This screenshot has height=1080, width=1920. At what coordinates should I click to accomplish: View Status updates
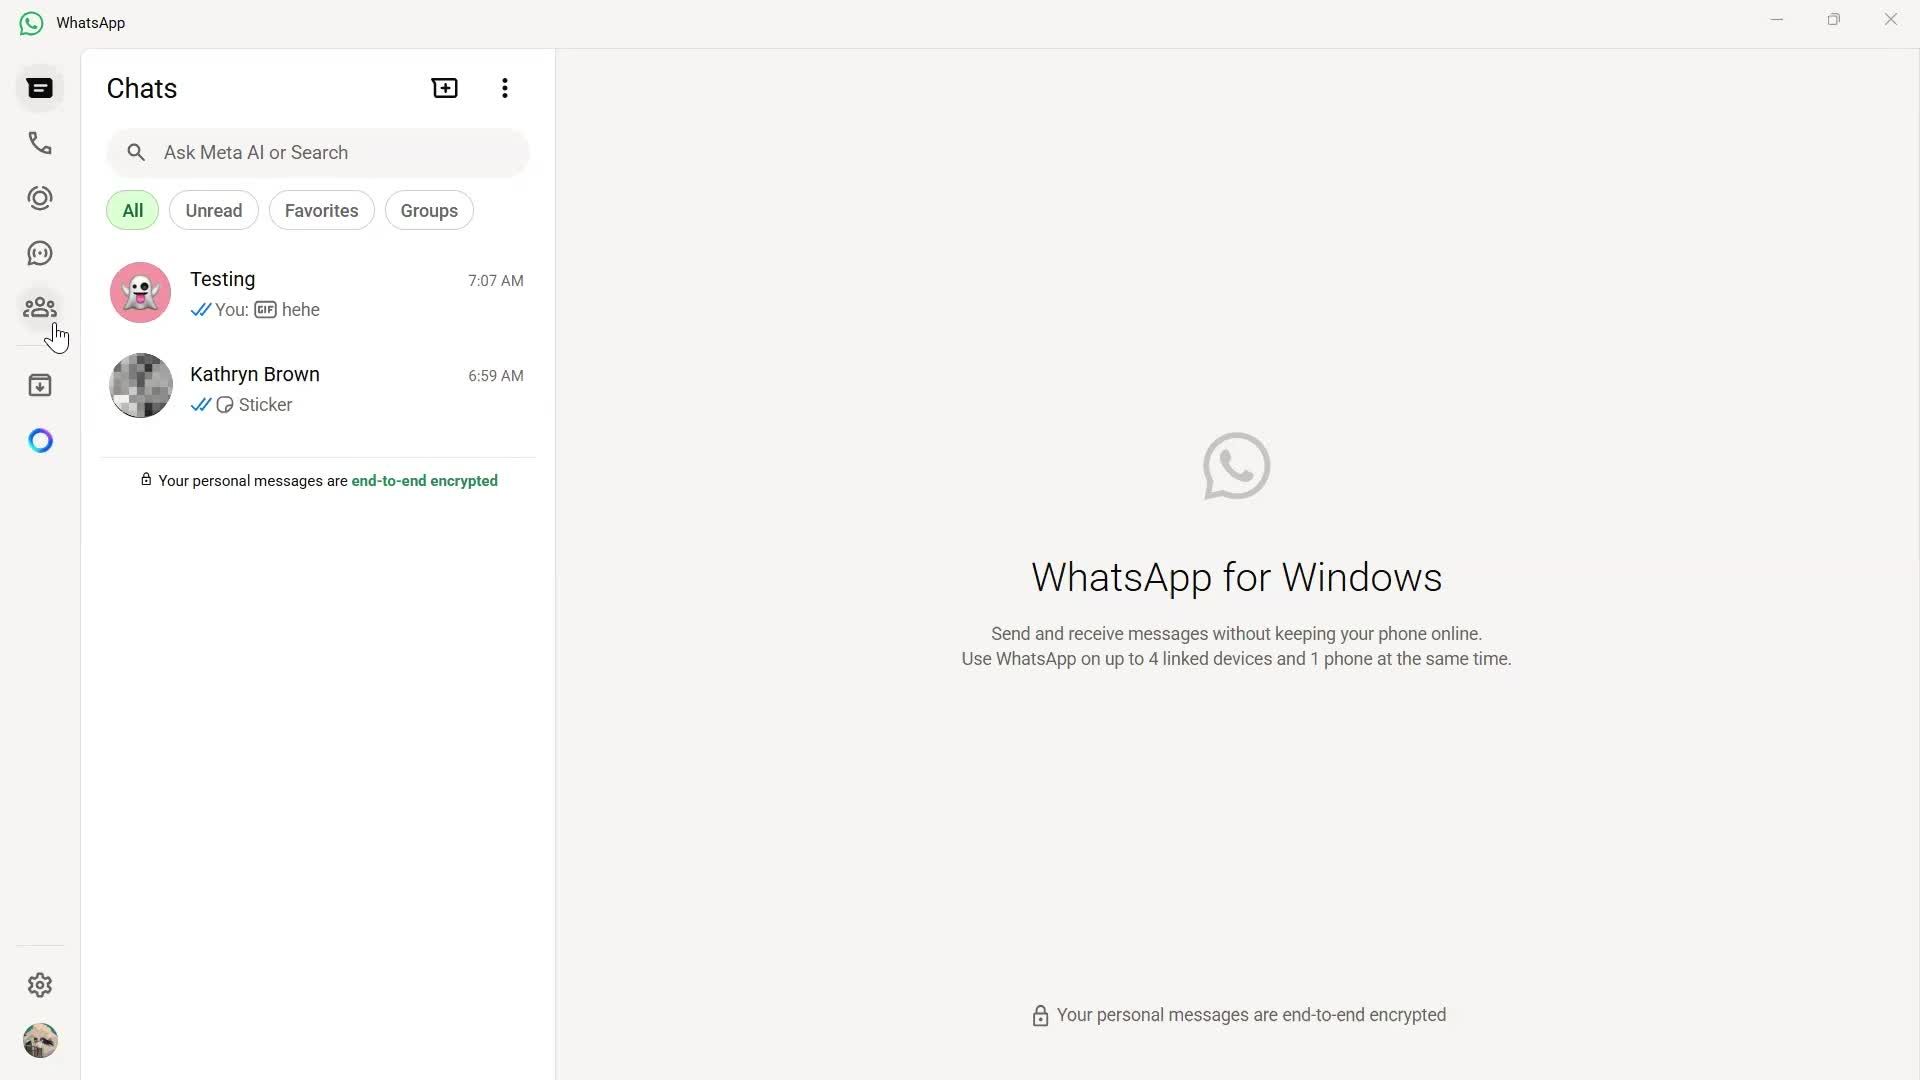click(x=39, y=198)
